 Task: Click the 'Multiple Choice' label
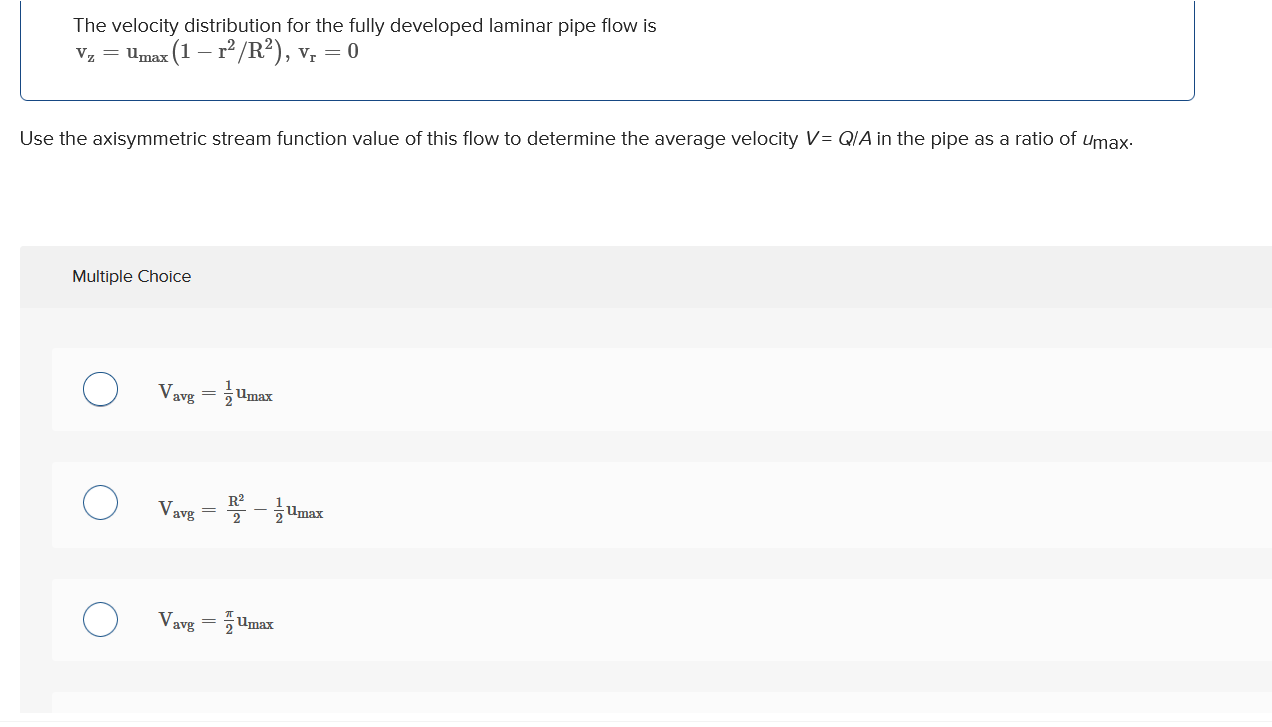click(x=131, y=276)
